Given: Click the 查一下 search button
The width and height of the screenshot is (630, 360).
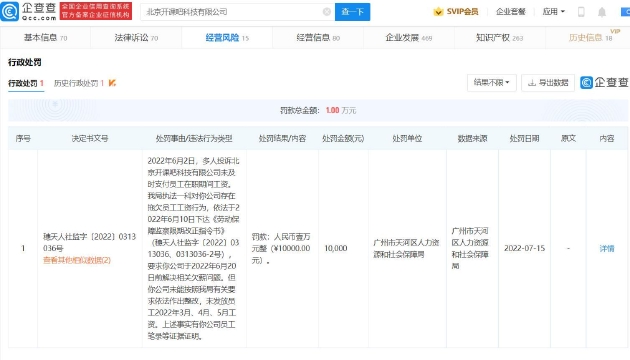Looking at the screenshot, I should click(352, 12).
